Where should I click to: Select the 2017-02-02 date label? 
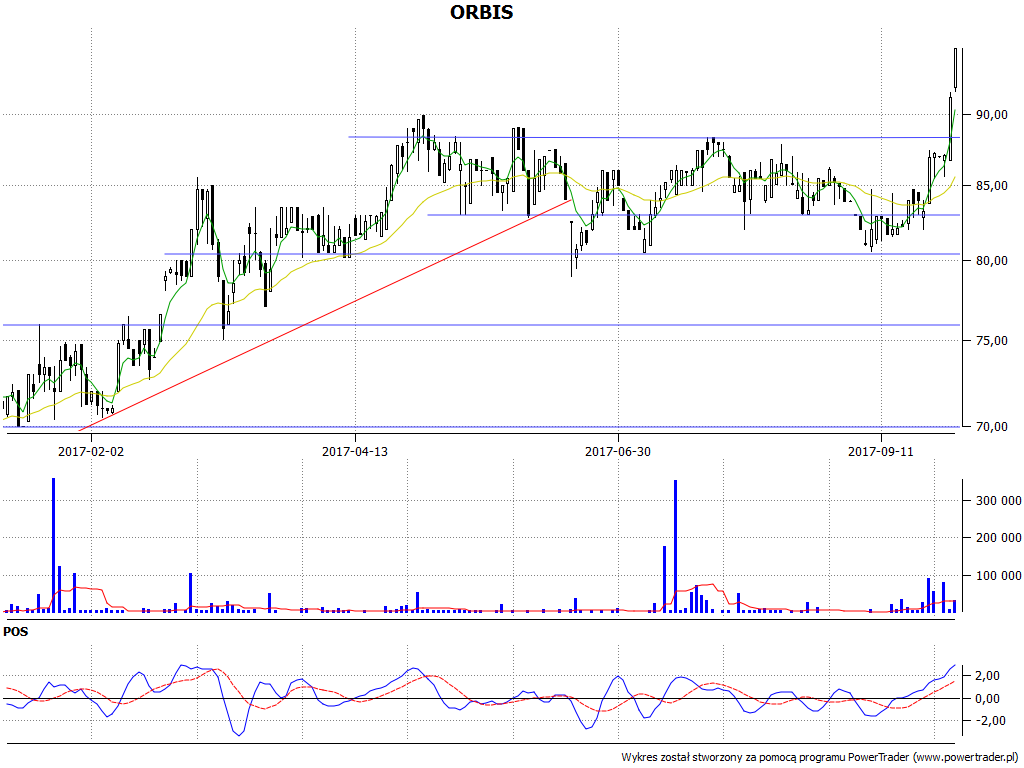91,451
